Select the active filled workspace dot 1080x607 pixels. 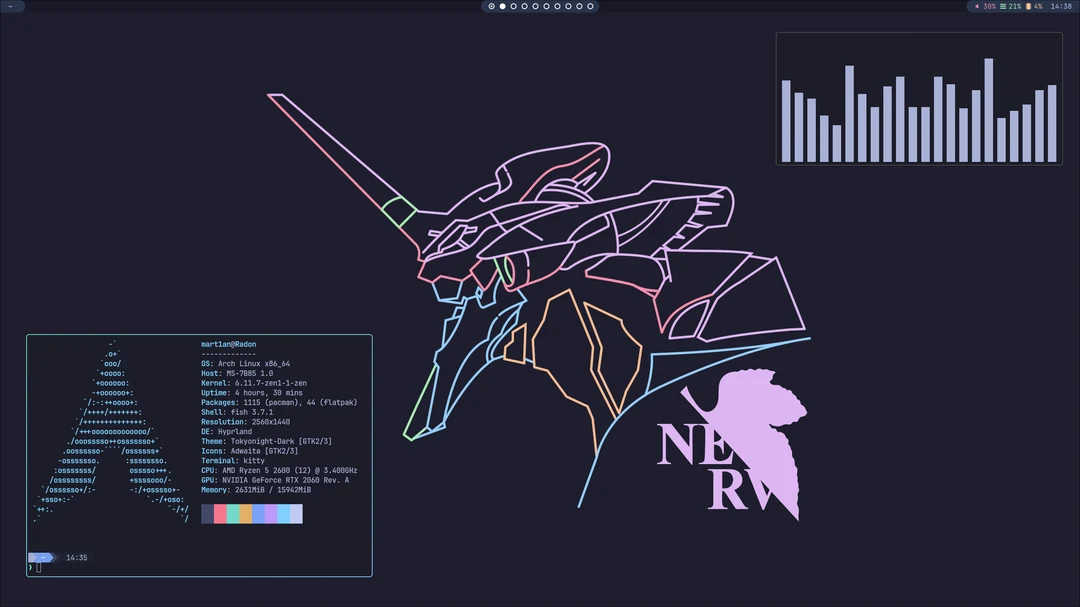(502, 6)
